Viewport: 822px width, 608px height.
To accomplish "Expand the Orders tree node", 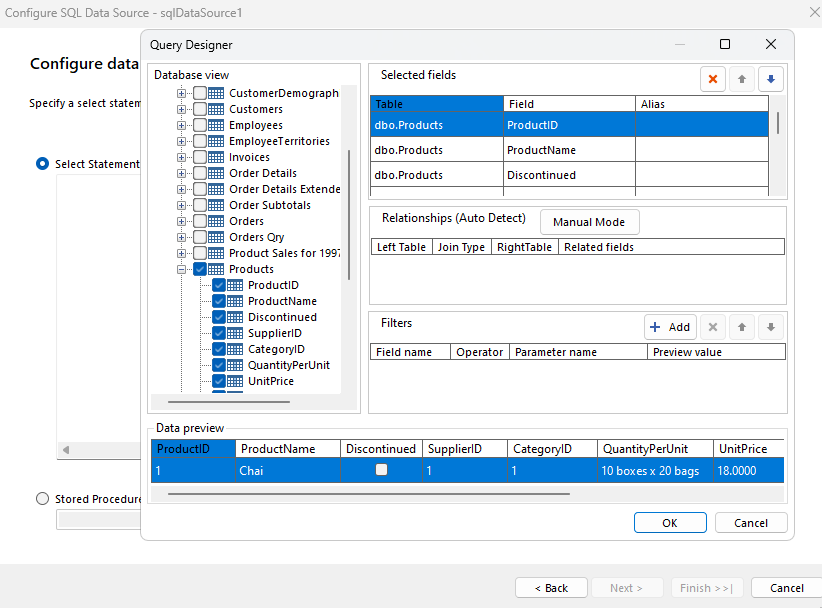I will [182, 221].
